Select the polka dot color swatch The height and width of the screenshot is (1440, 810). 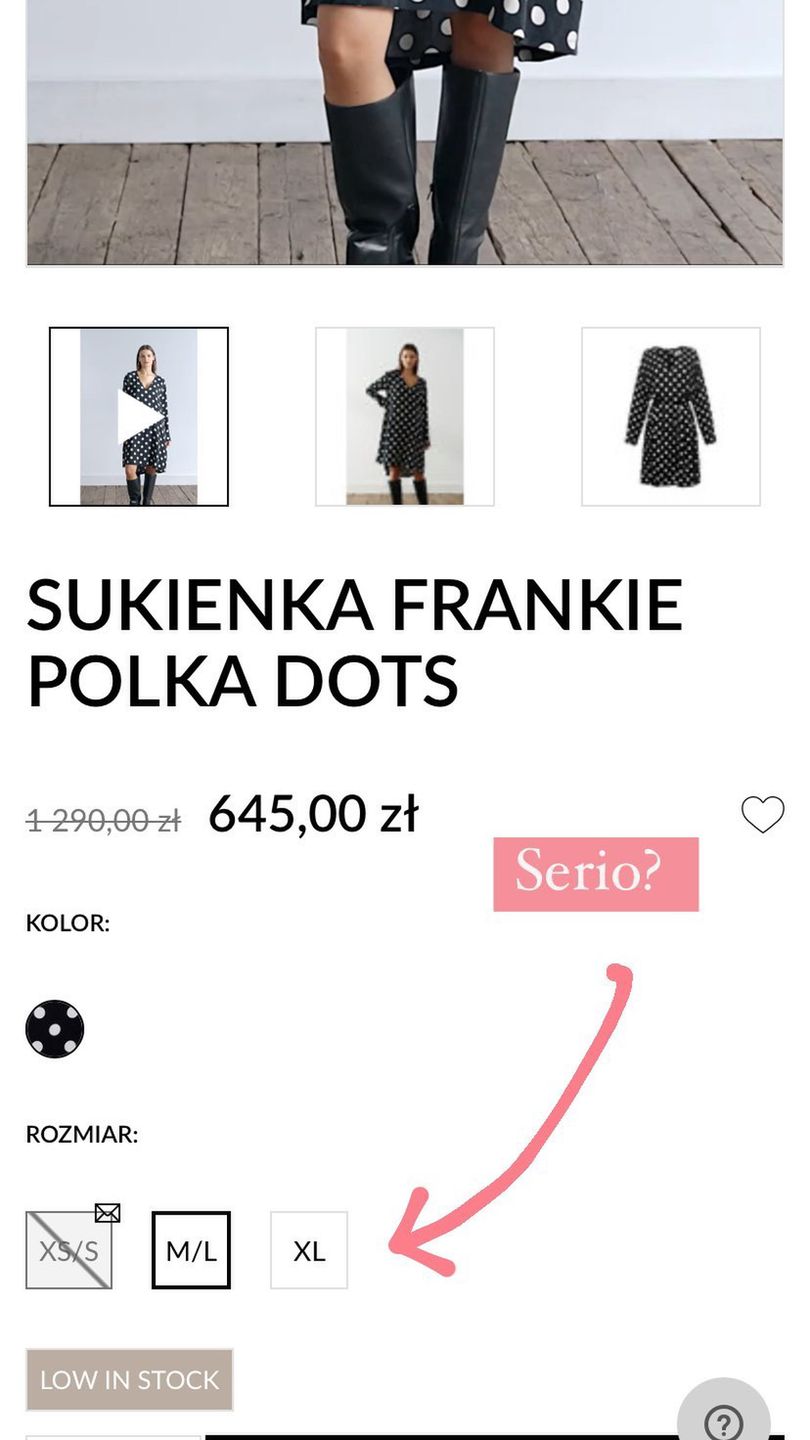coord(55,1029)
